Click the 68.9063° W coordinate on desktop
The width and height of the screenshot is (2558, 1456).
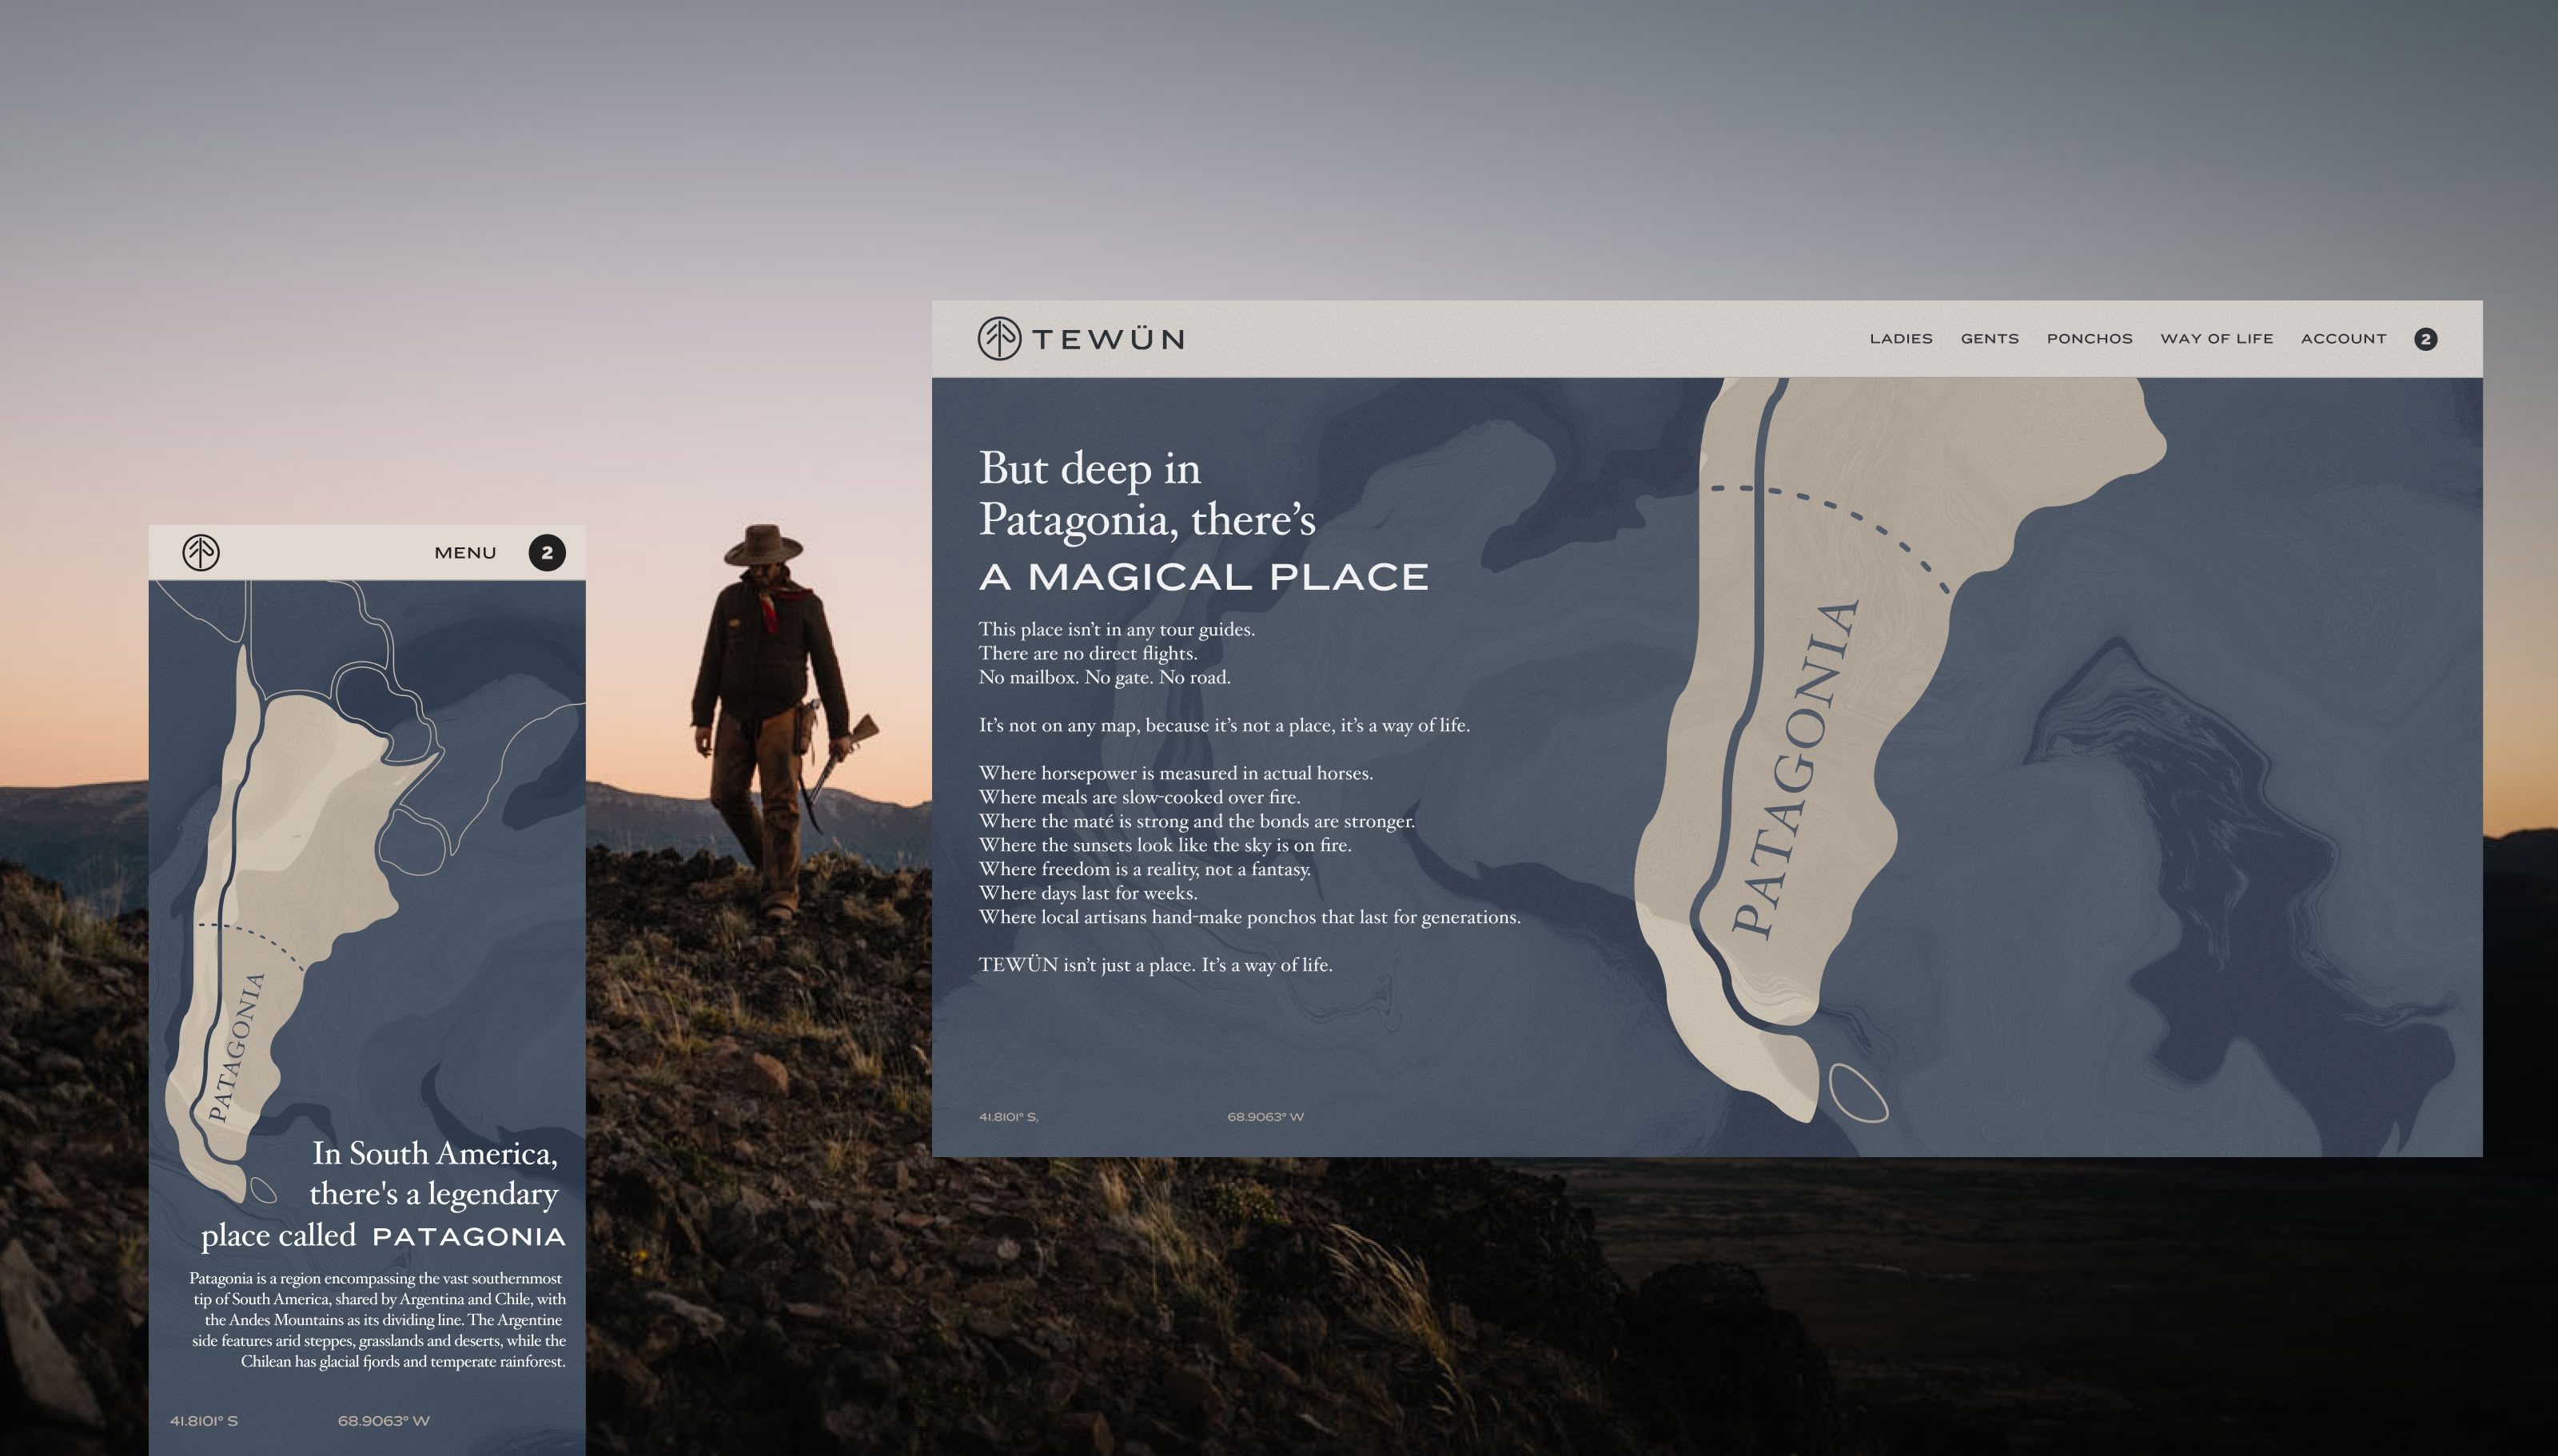point(1265,1117)
